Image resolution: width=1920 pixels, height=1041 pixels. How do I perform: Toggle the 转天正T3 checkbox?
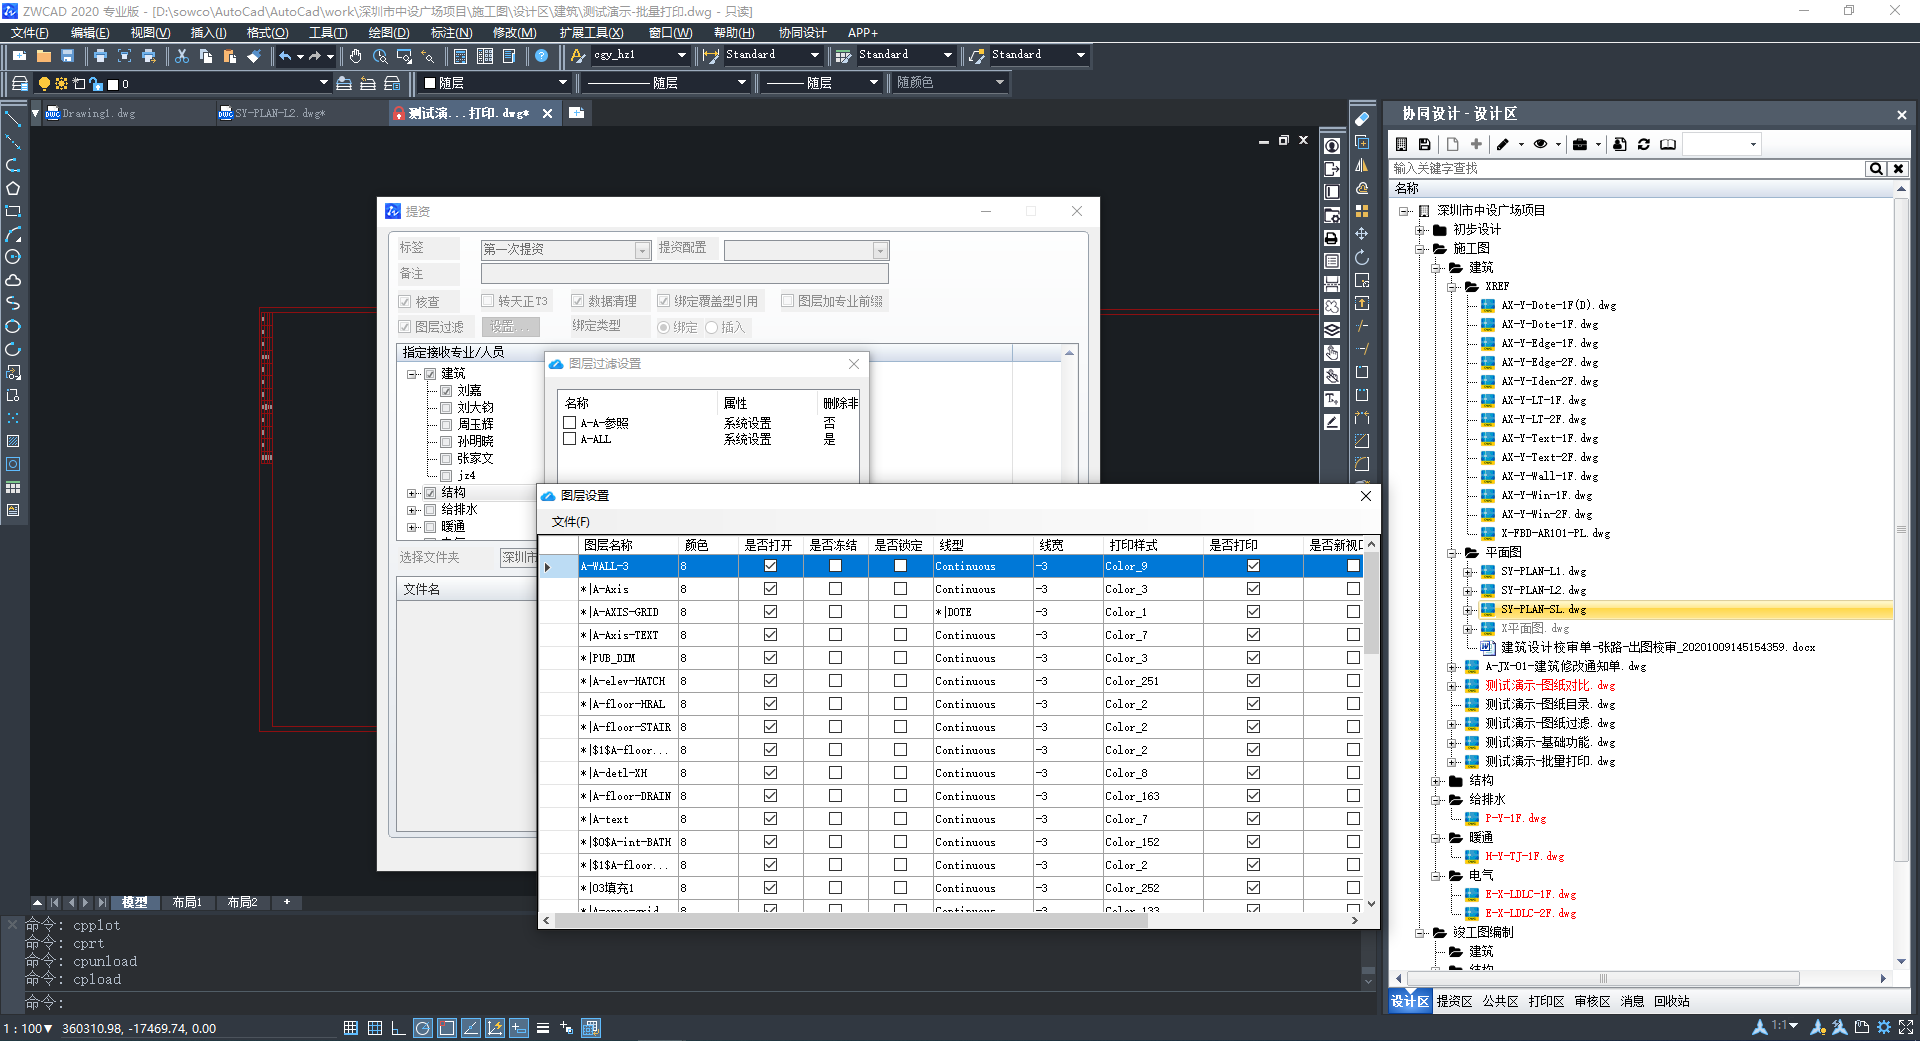pos(488,301)
